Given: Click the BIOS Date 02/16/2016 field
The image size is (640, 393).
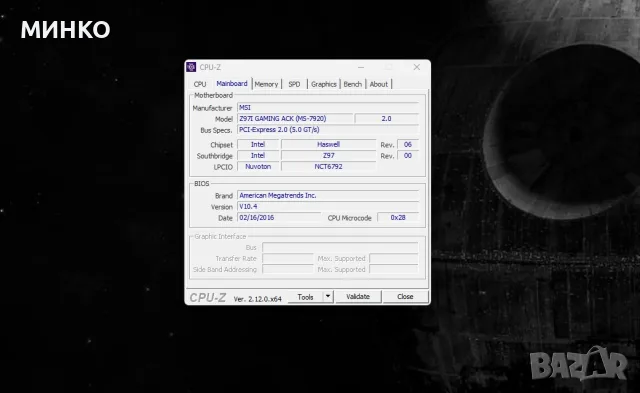Looking at the screenshot, I should click(279, 218).
